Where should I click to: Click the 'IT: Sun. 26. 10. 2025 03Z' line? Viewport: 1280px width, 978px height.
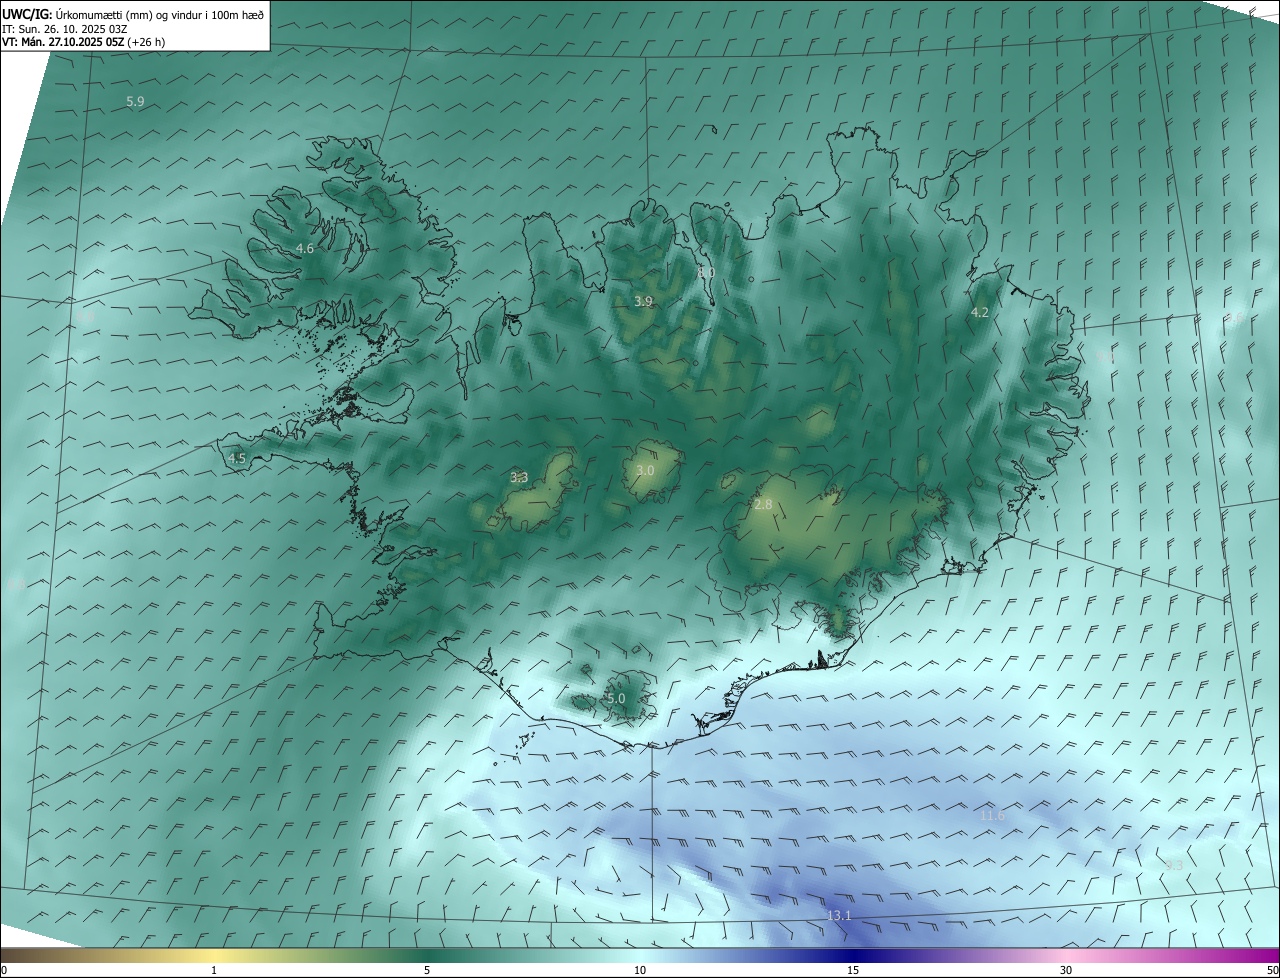65,28
